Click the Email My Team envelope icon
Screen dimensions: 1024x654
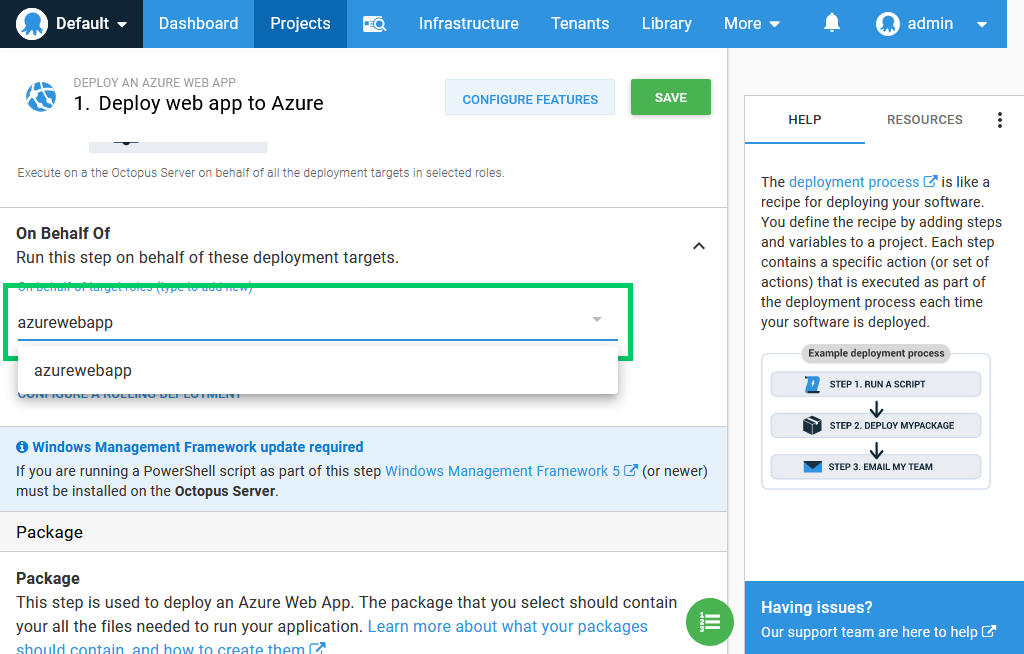812,466
